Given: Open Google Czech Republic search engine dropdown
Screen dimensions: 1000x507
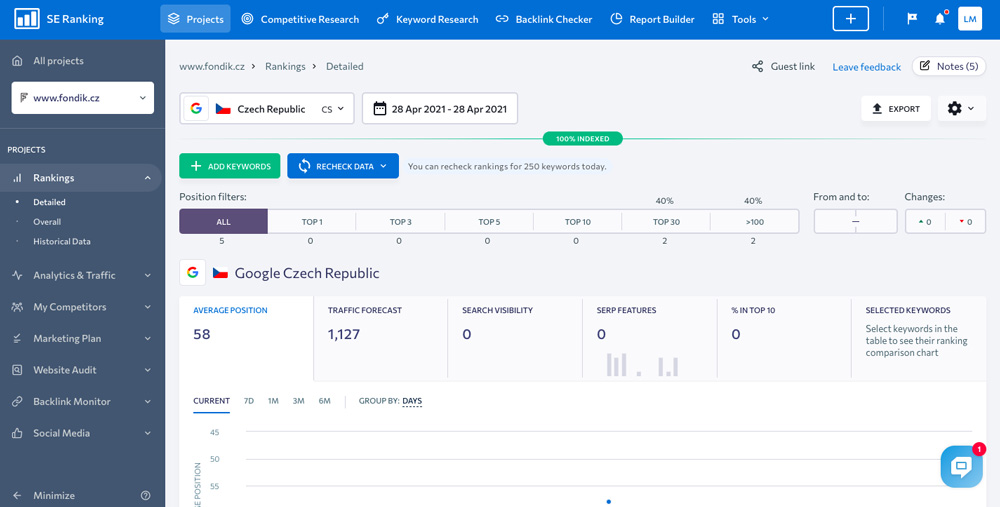Looking at the screenshot, I should tap(267, 108).
